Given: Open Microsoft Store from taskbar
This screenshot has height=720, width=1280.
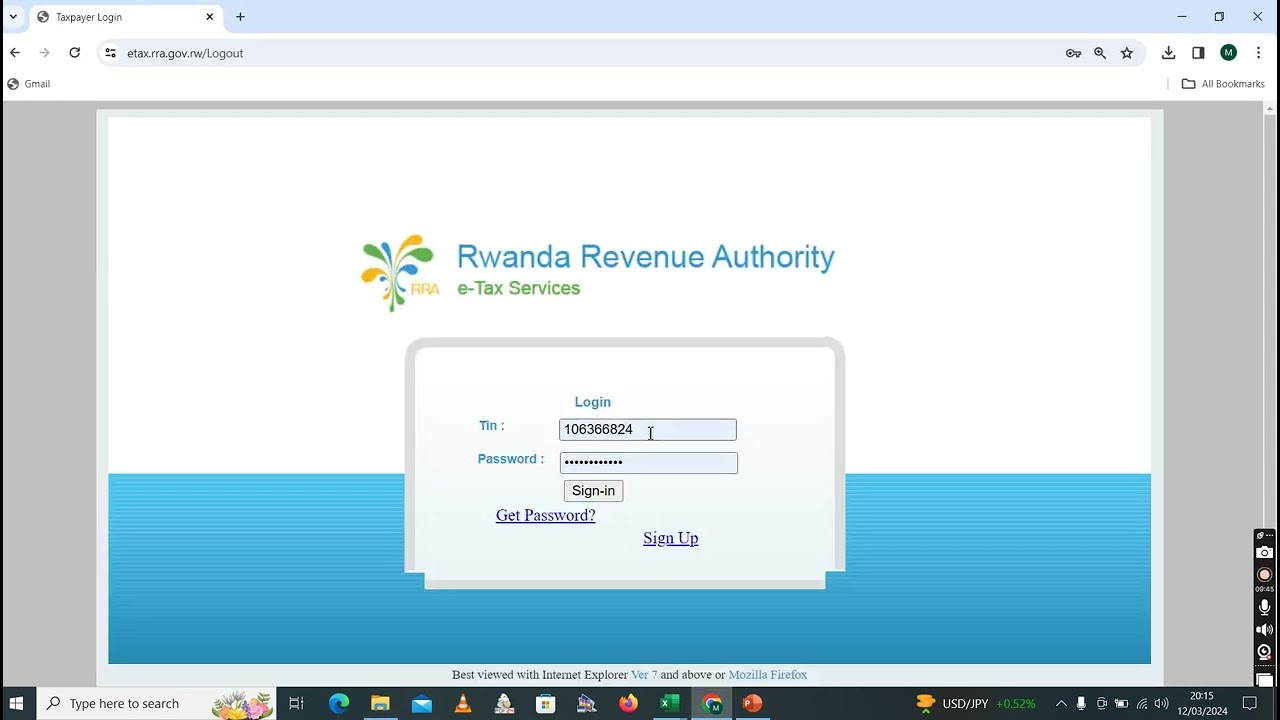Looking at the screenshot, I should [545, 703].
